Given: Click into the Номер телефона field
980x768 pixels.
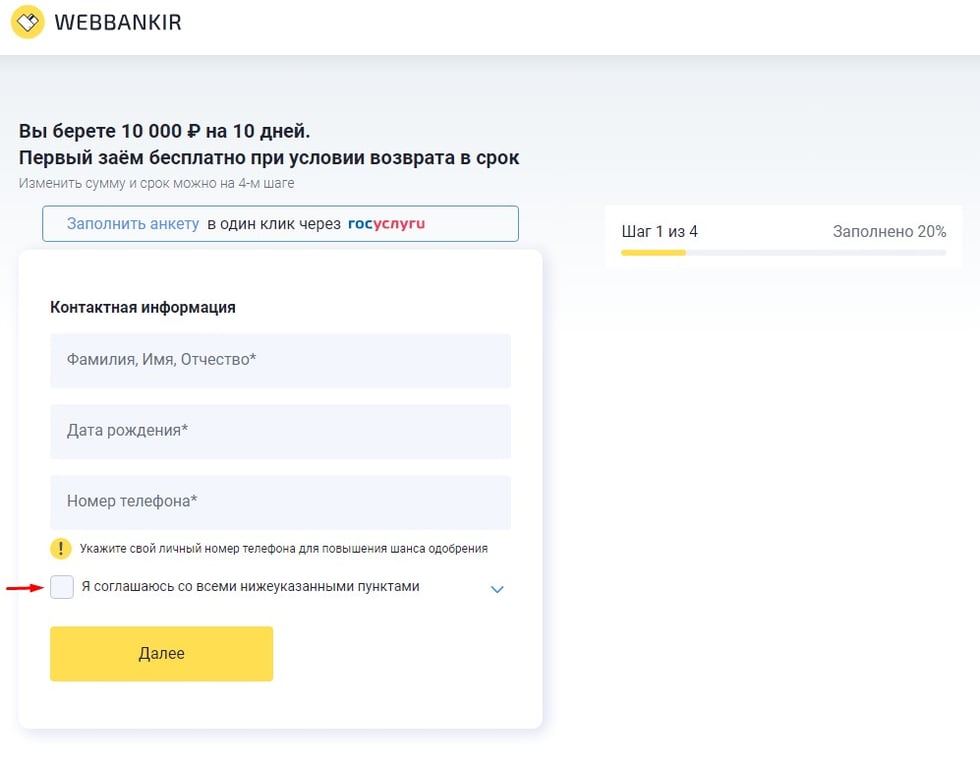Looking at the screenshot, I should click(x=280, y=501).
